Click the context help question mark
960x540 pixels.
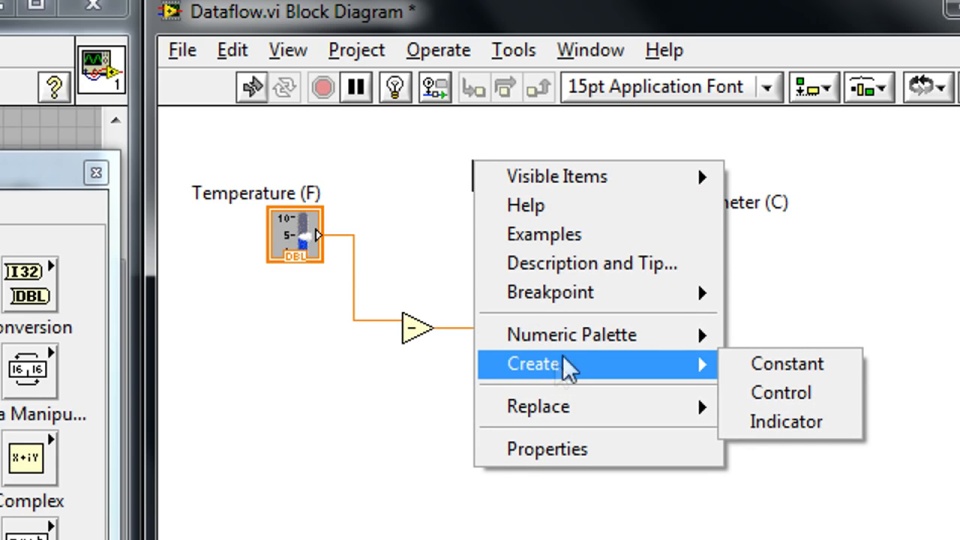(54, 88)
